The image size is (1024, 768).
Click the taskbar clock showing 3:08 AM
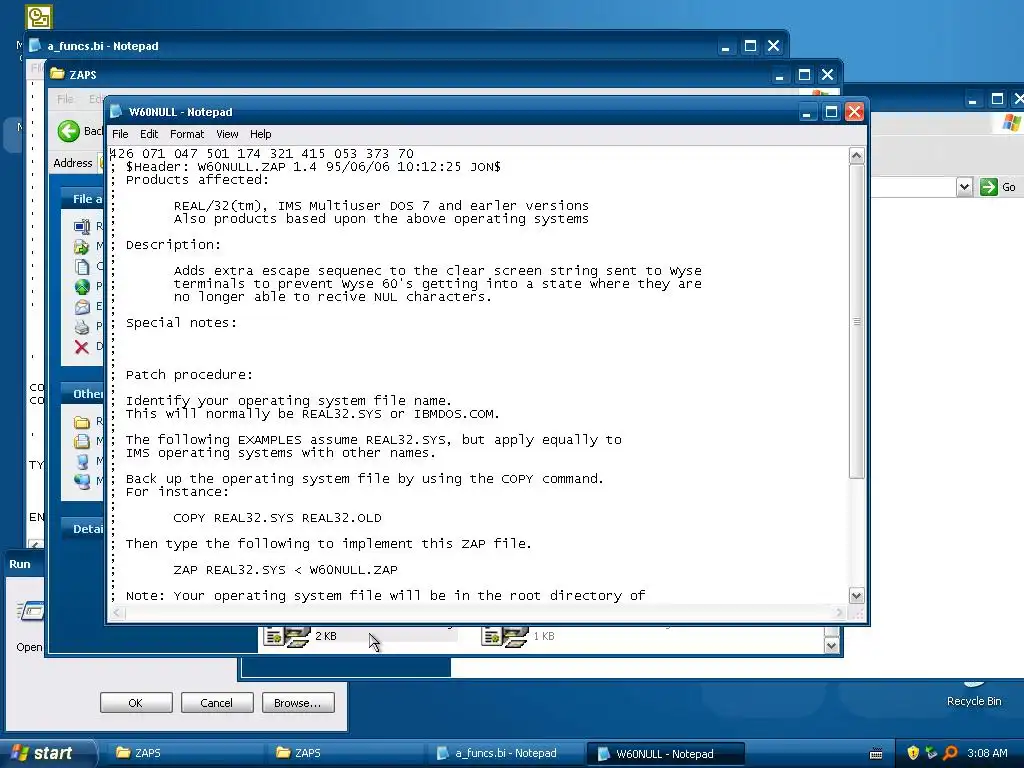click(987, 753)
